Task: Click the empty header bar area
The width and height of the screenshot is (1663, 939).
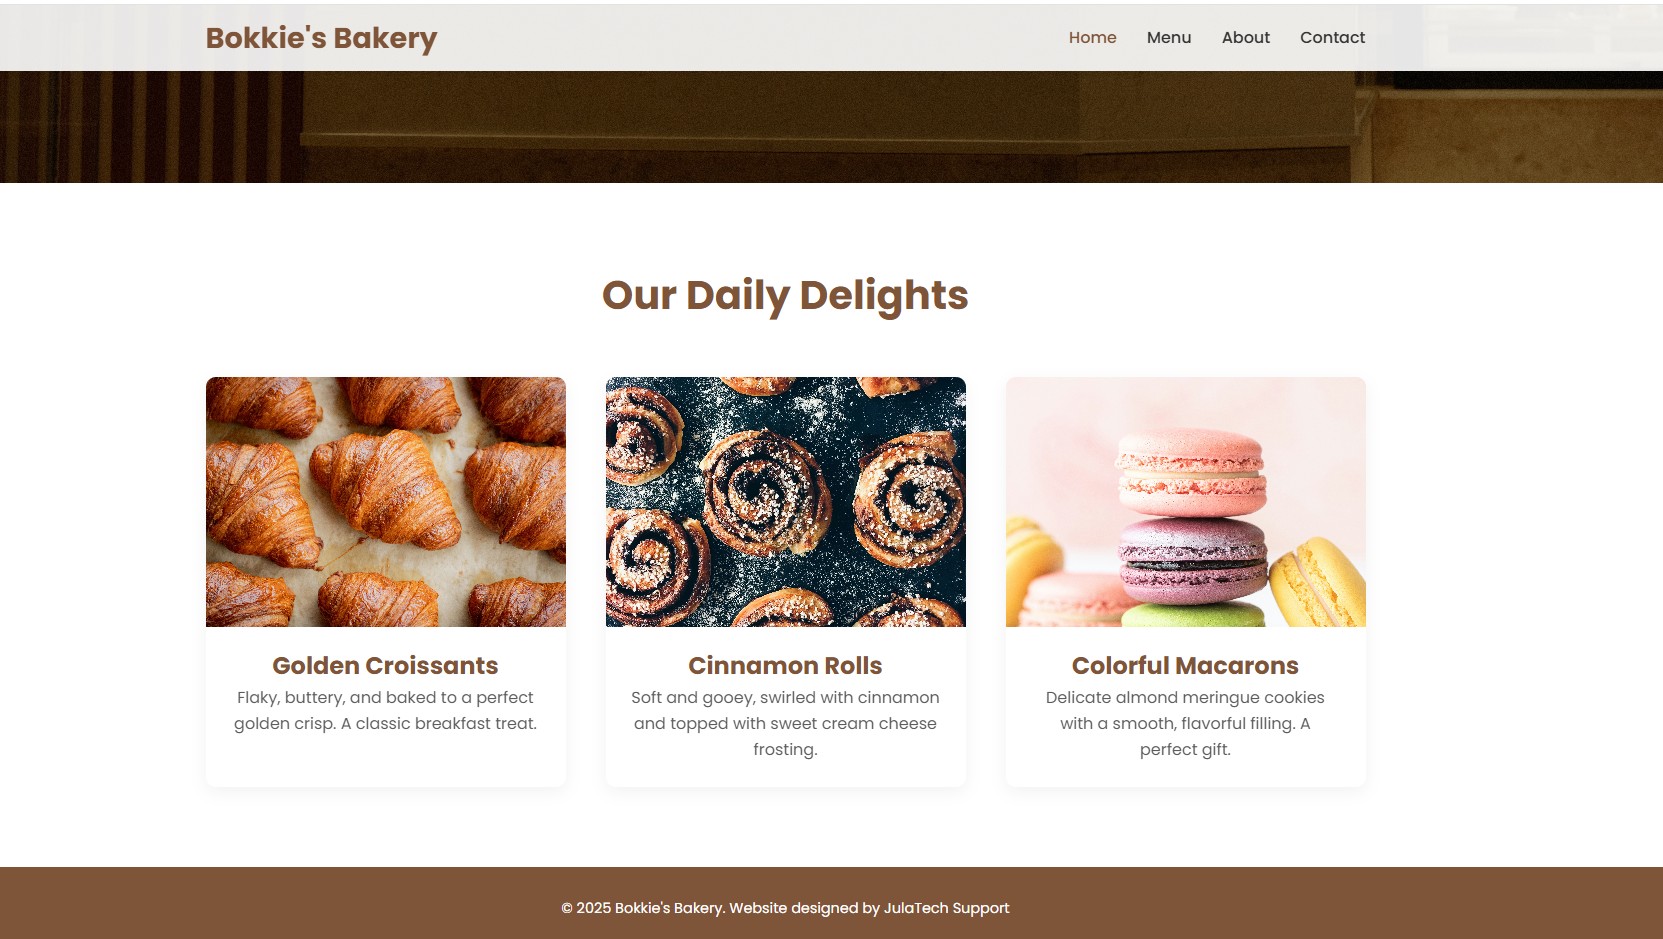Action: 750,37
